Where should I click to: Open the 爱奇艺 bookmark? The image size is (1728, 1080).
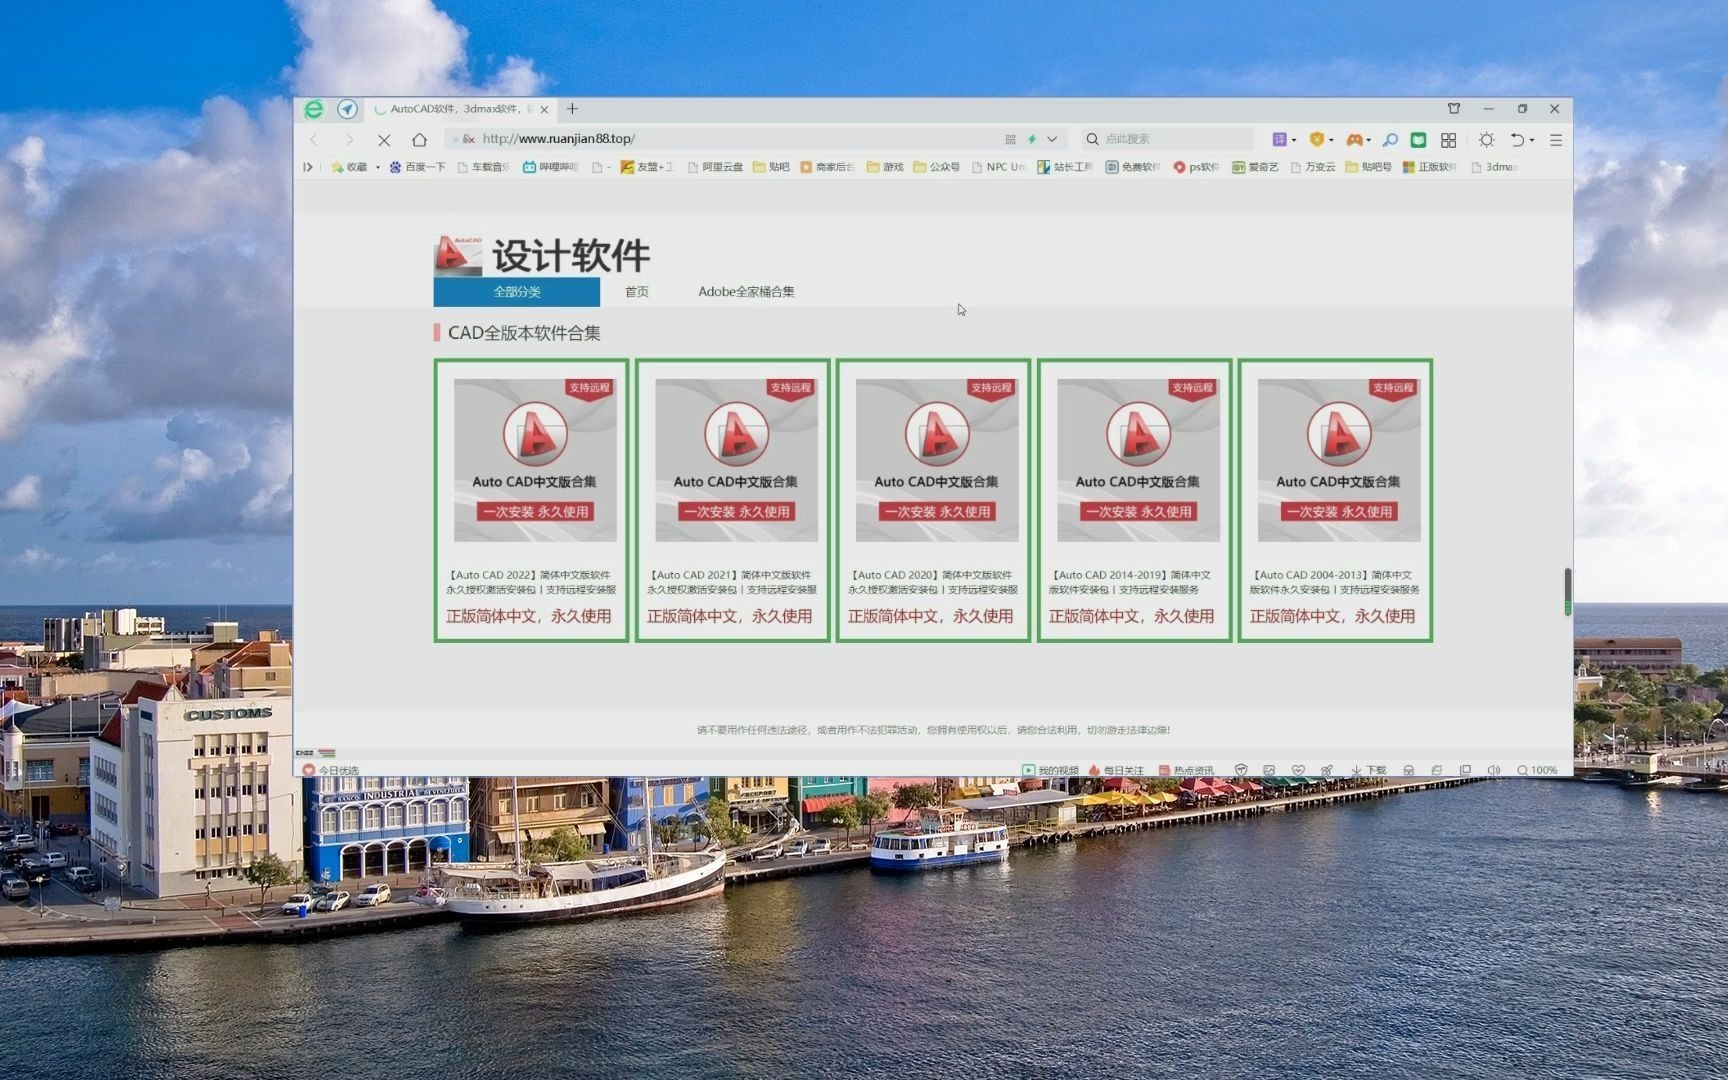[1255, 167]
